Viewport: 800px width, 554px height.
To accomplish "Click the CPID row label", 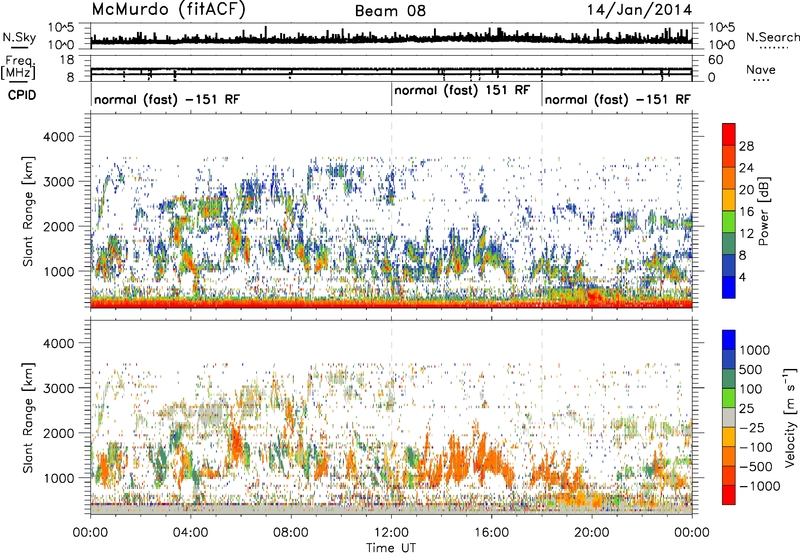I will point(22,95).
